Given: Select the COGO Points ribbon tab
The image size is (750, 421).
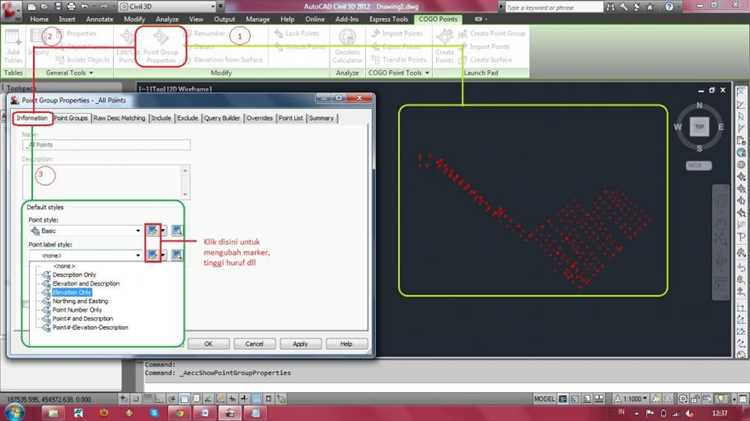Looking at the screenshot, I should click(x=438, y=19).
